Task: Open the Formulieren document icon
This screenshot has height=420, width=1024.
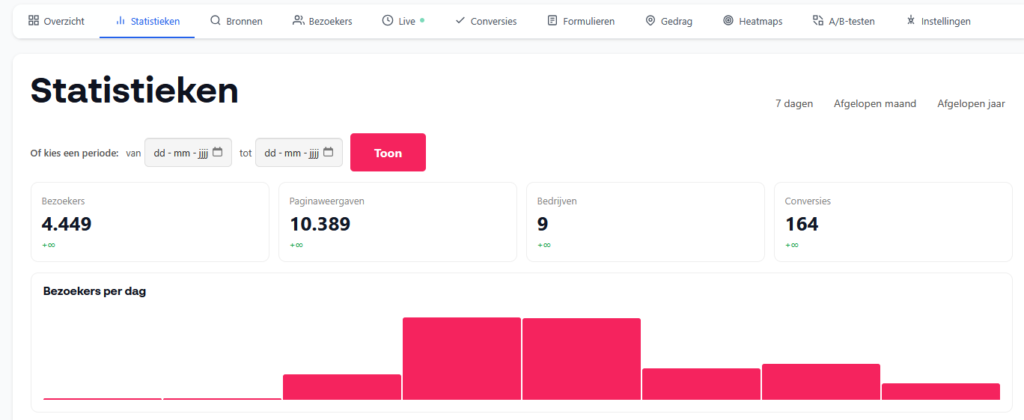Action: (552, 21)
